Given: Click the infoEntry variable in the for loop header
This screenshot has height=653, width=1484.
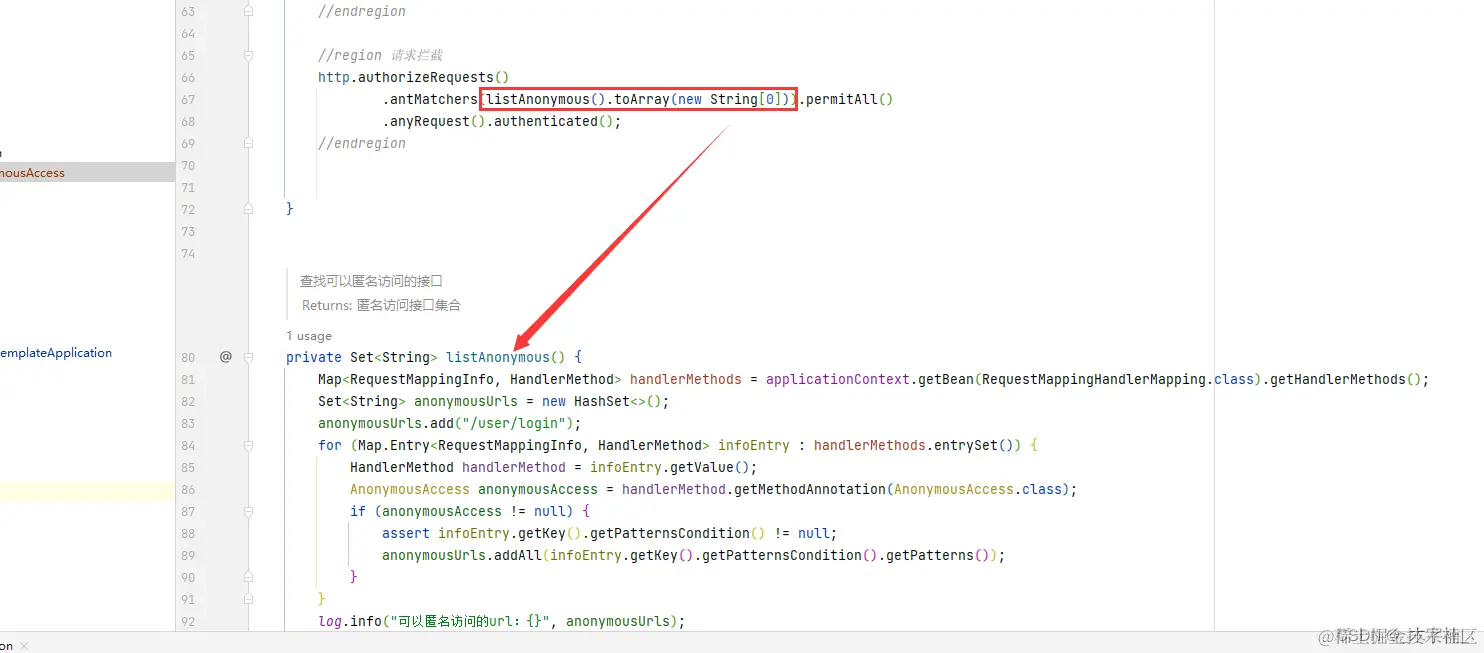Looking at the screenshot, I should [x=754, y=445].
